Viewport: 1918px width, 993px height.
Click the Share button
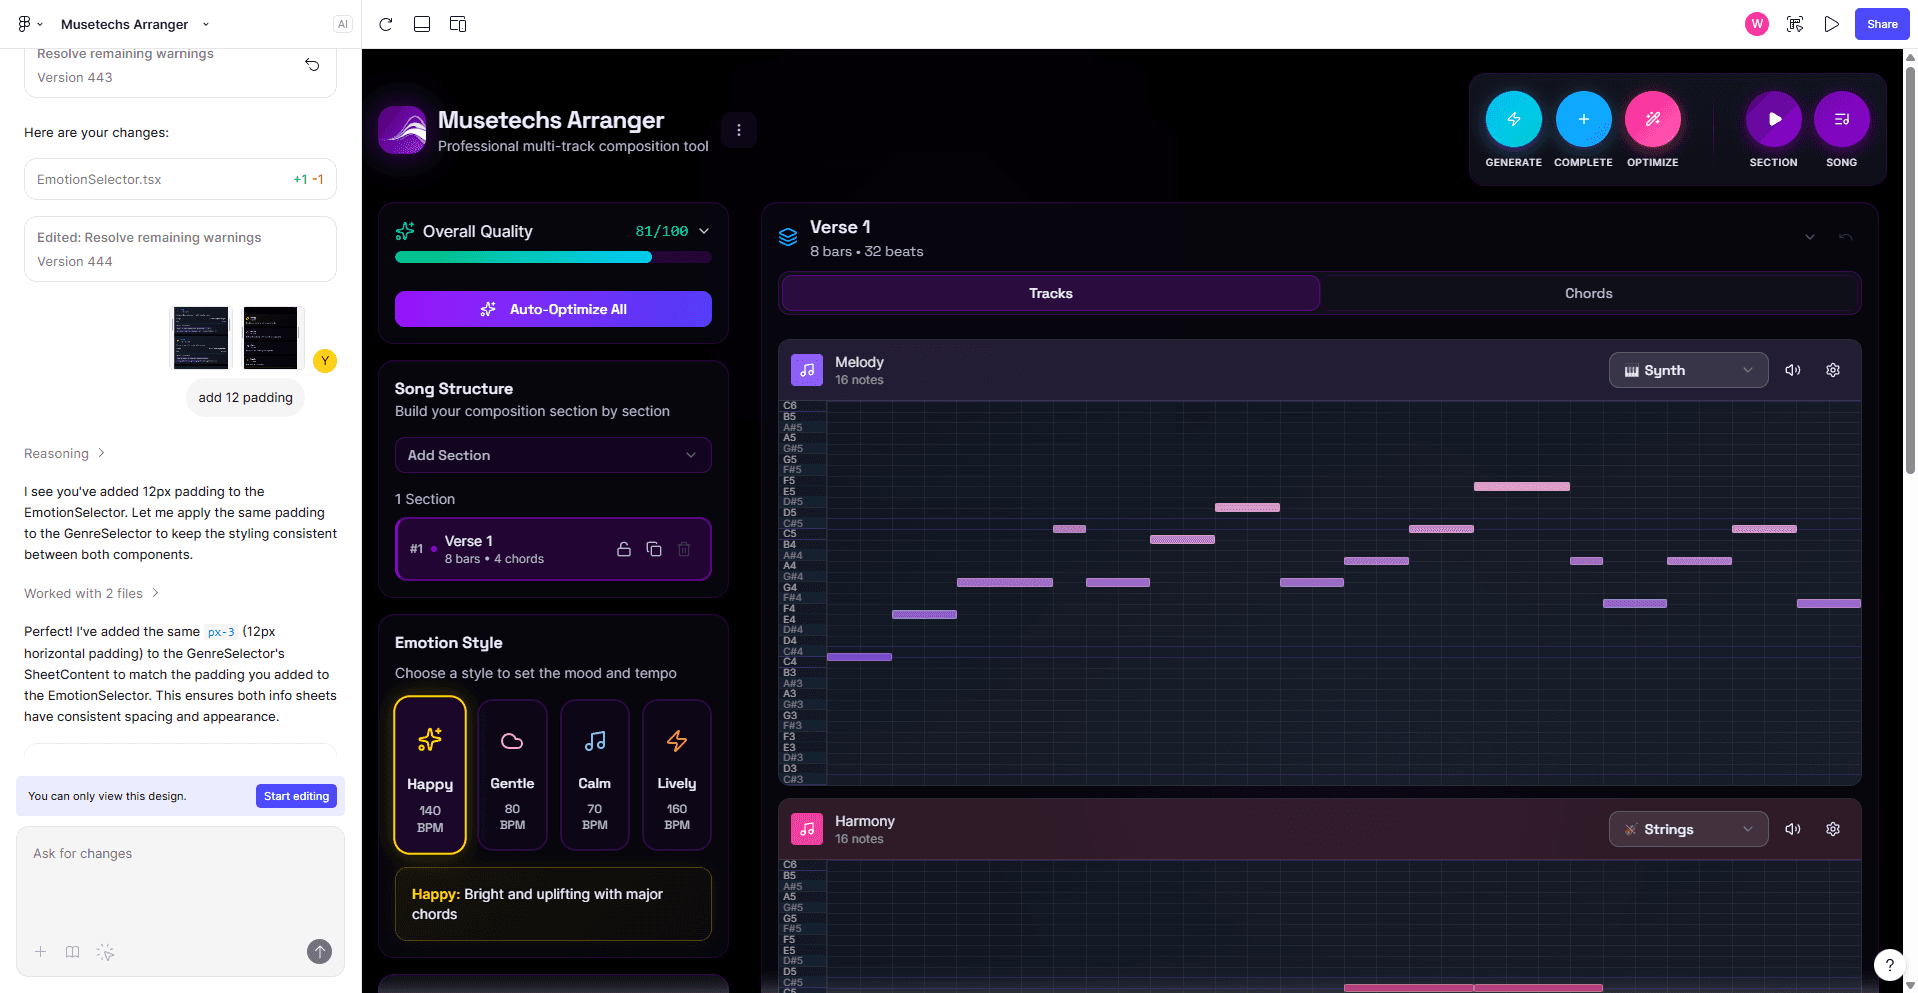(1881, 24)
